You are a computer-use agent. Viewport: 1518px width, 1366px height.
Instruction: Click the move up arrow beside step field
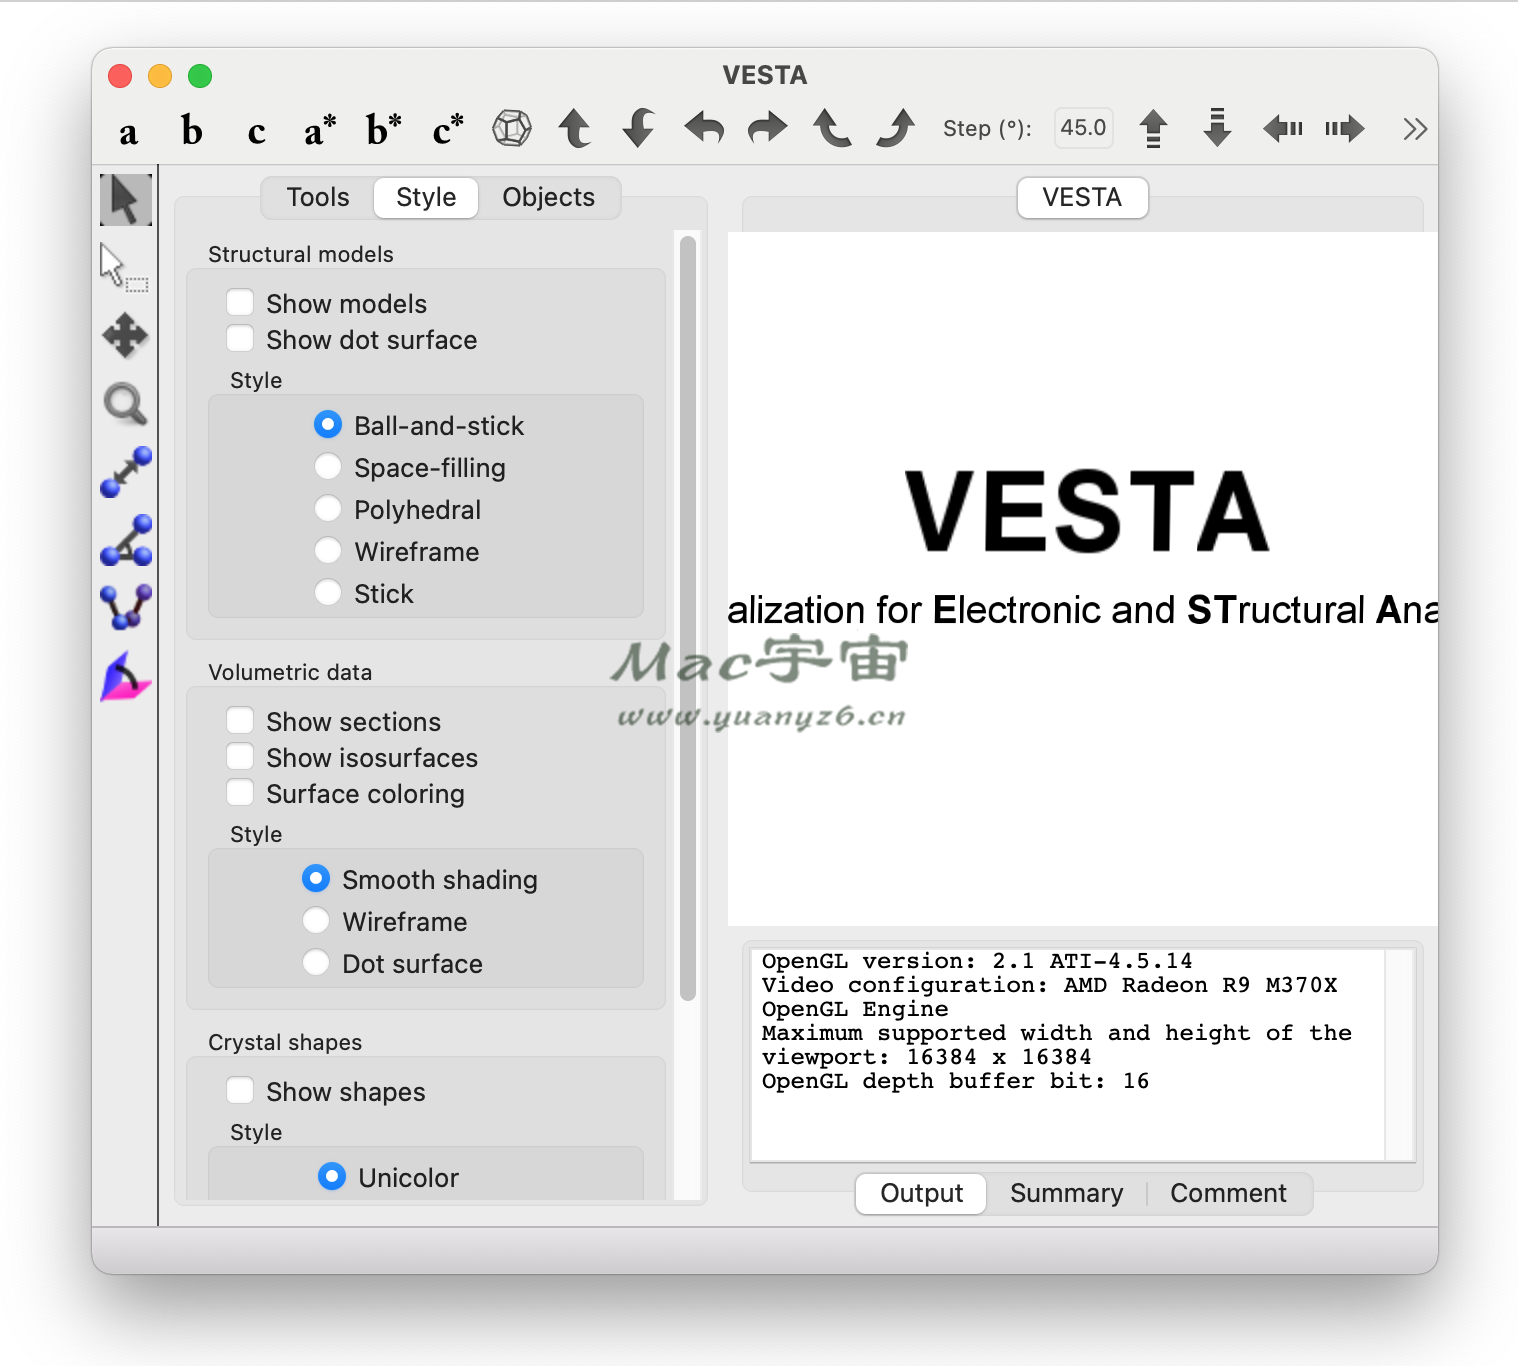click(x=1153, y=129)
